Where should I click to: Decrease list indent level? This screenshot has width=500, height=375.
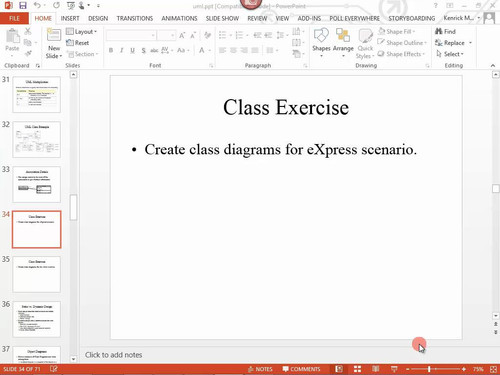pos(257,35)
